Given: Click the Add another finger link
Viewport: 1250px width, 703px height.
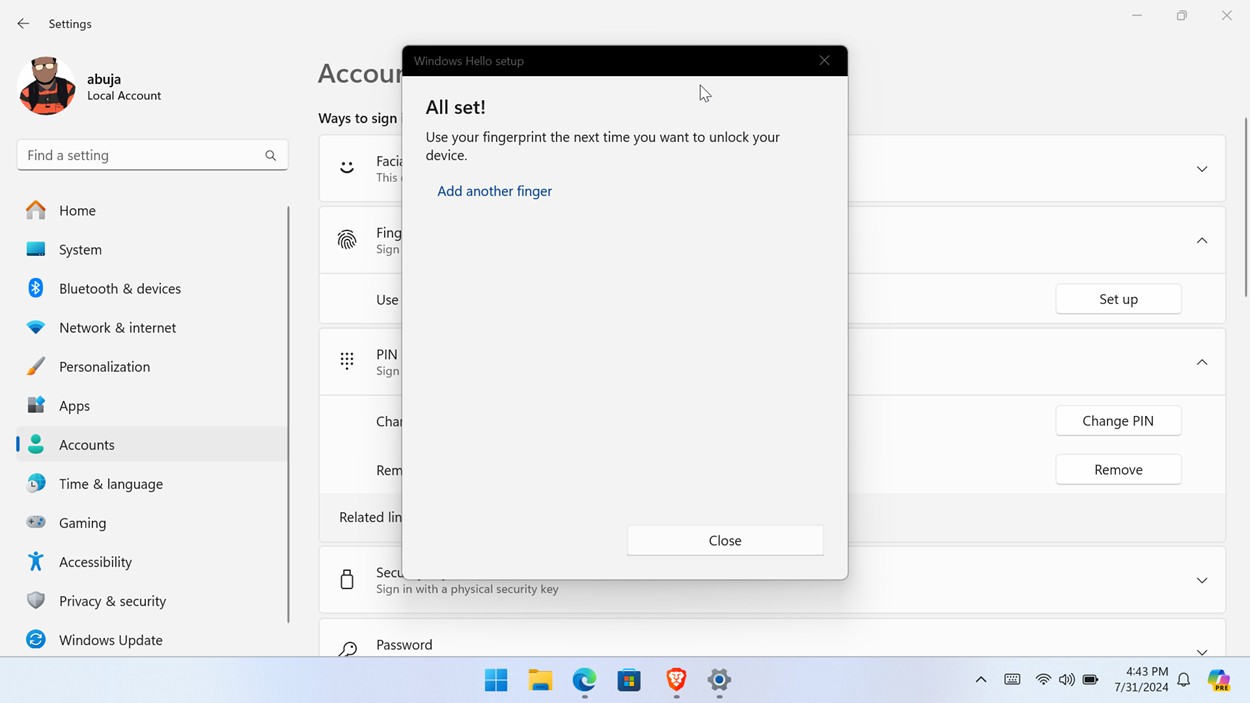Looking at the screenshot, I should pos(494,190).
